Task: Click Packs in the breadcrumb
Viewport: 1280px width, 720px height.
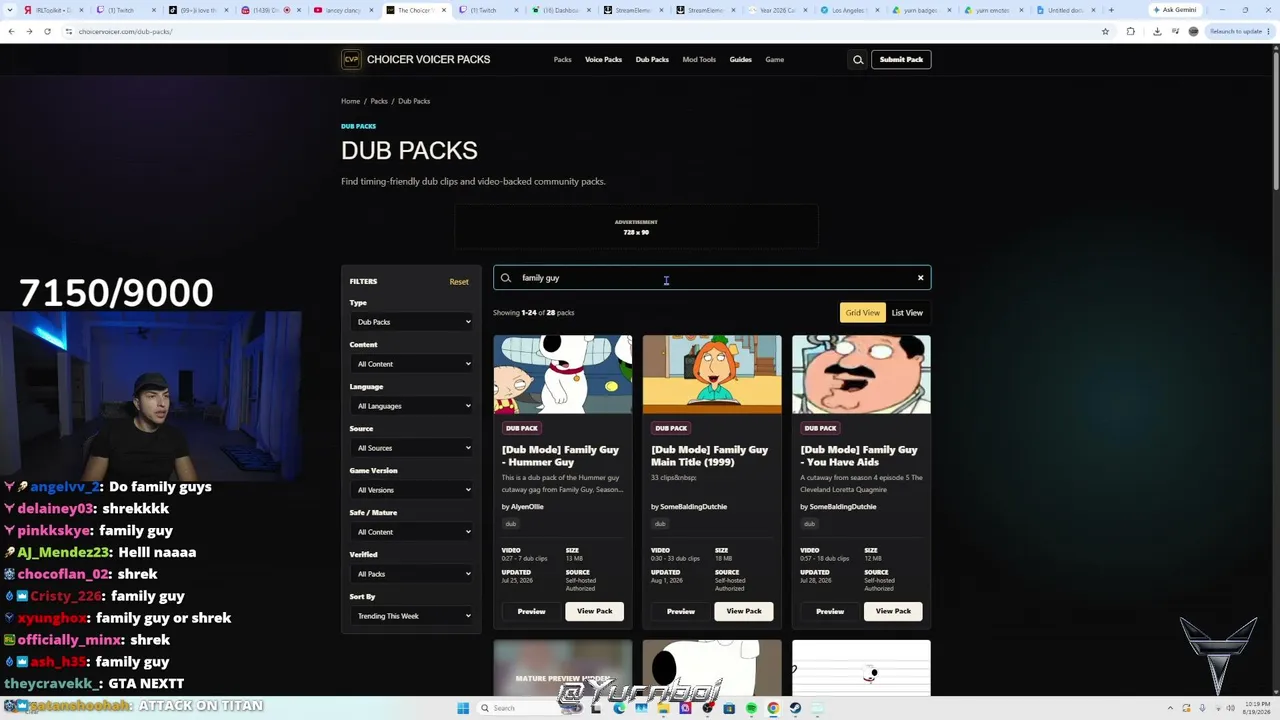Action: [379, 101]
